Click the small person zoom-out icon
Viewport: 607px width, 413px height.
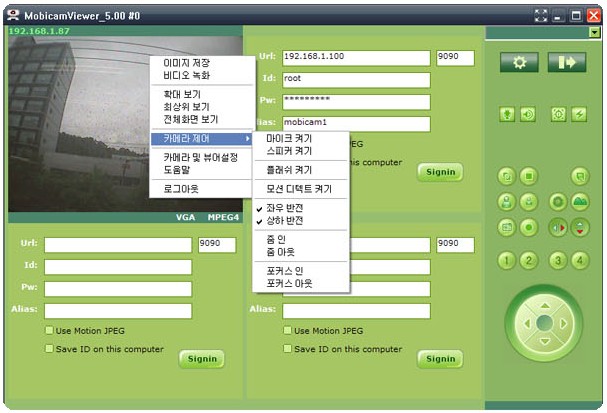point(529,202)
